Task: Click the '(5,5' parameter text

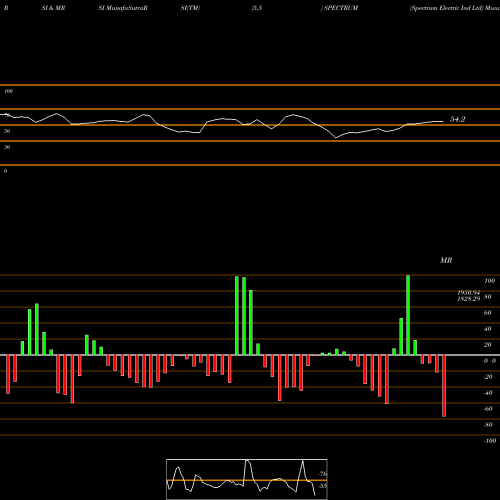Action: pos(257,8)
